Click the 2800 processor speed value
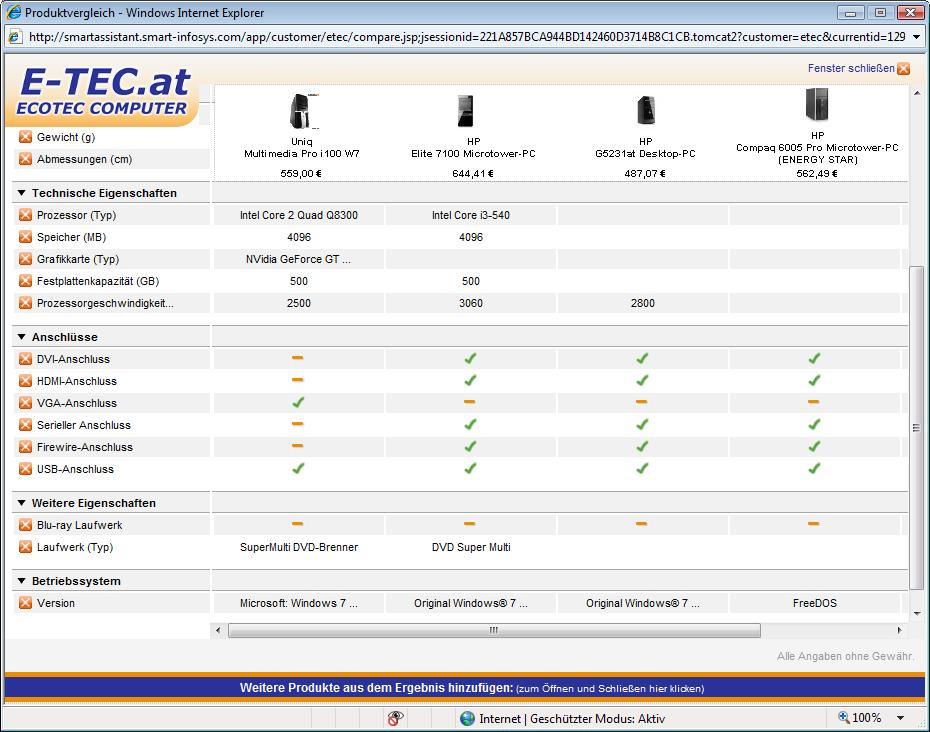 pyautogui.click(x=643, y=303)
